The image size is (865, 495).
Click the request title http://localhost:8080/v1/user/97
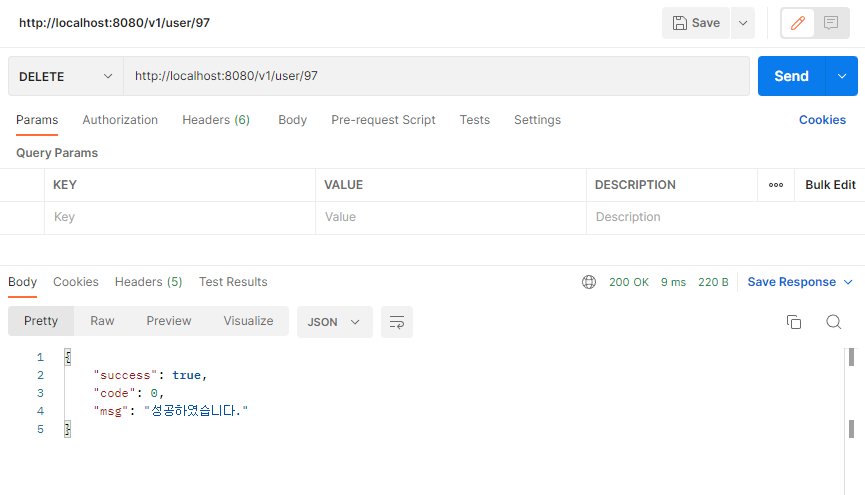(x=114, y=23)
